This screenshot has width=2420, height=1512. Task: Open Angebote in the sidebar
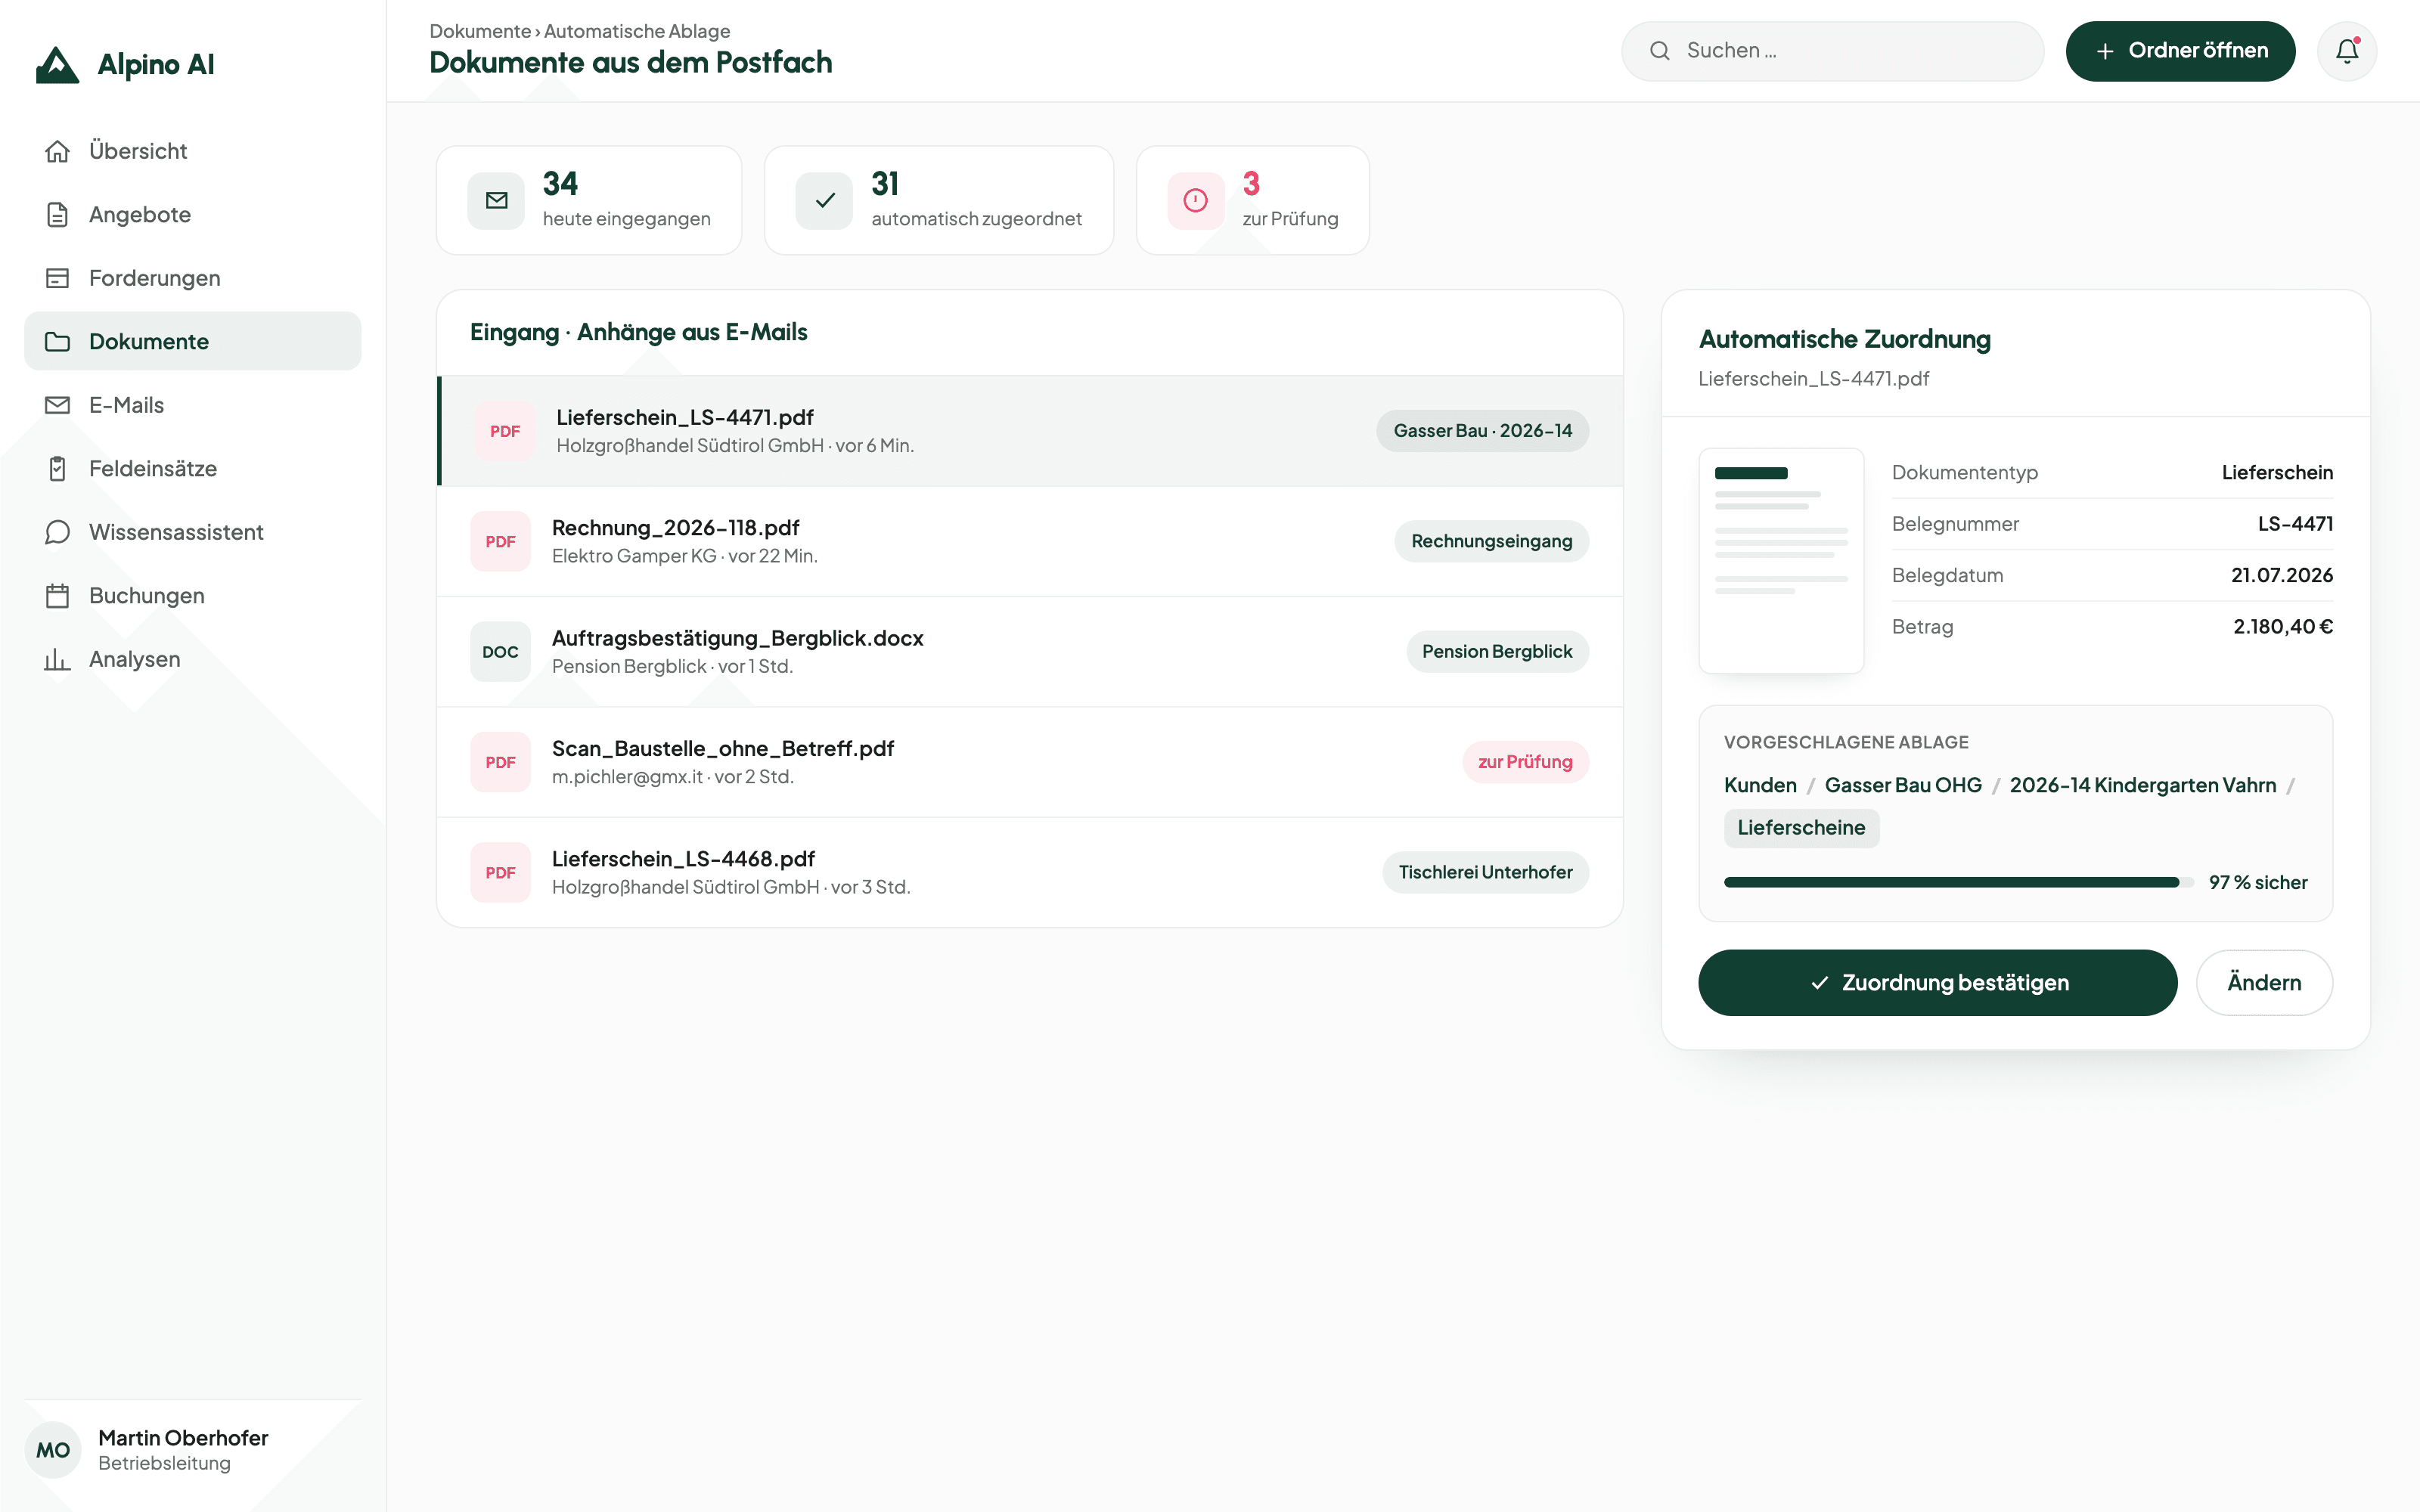click(x=192, y=214)
